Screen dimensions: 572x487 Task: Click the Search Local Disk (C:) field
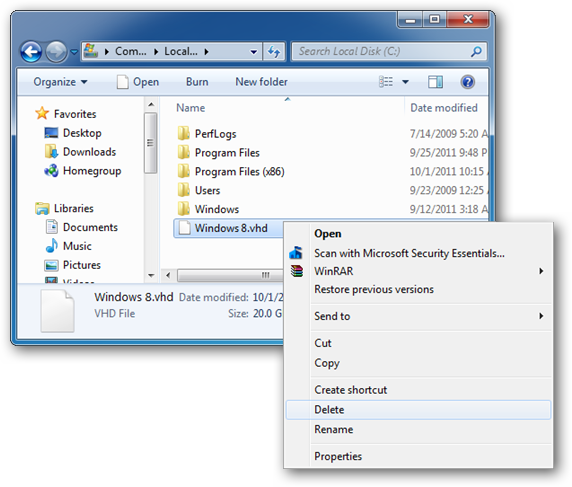tap(389, 51)
